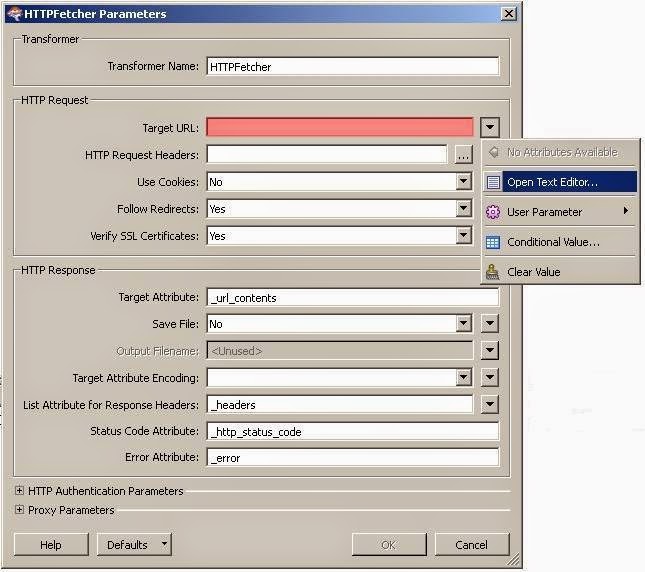Expand Proxy Parameters section
This screenshot has width=645, height=572.
(19, 509)
